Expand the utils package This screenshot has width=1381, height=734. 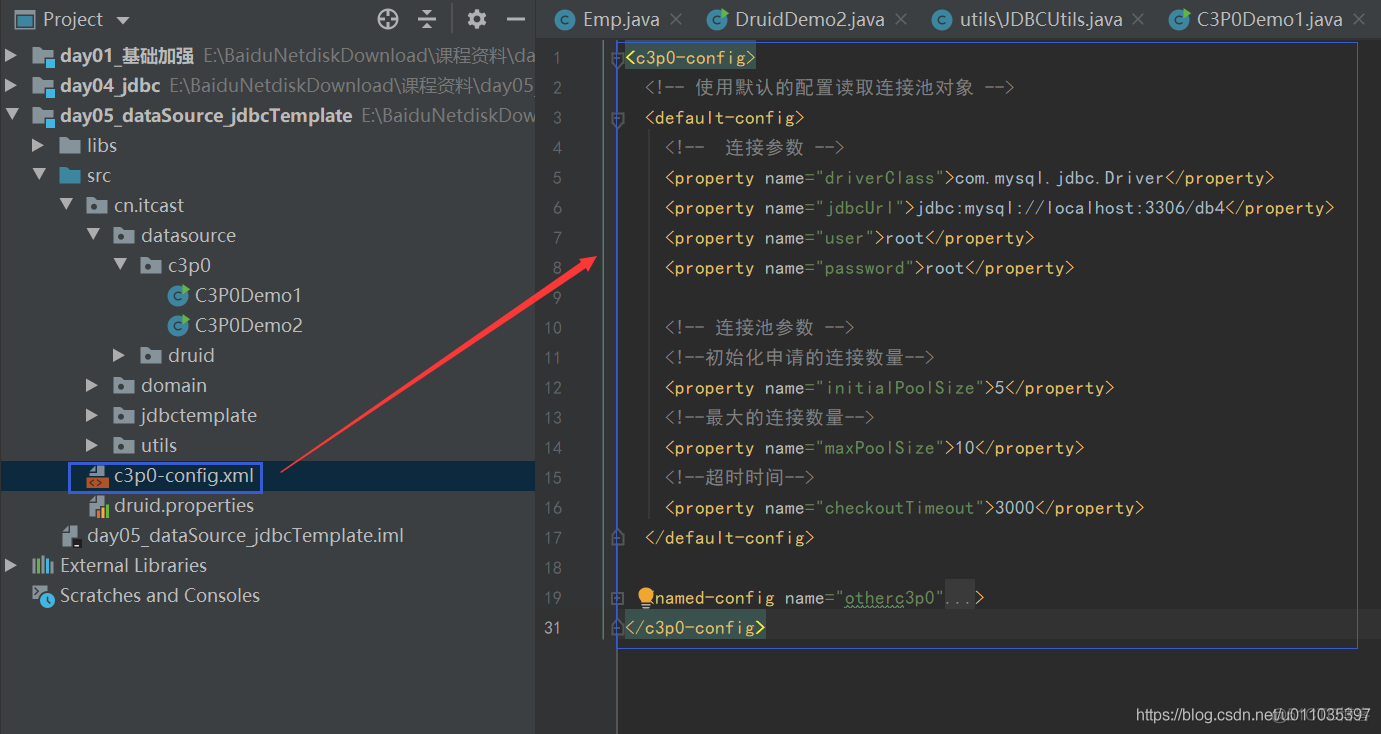point(93,446)
